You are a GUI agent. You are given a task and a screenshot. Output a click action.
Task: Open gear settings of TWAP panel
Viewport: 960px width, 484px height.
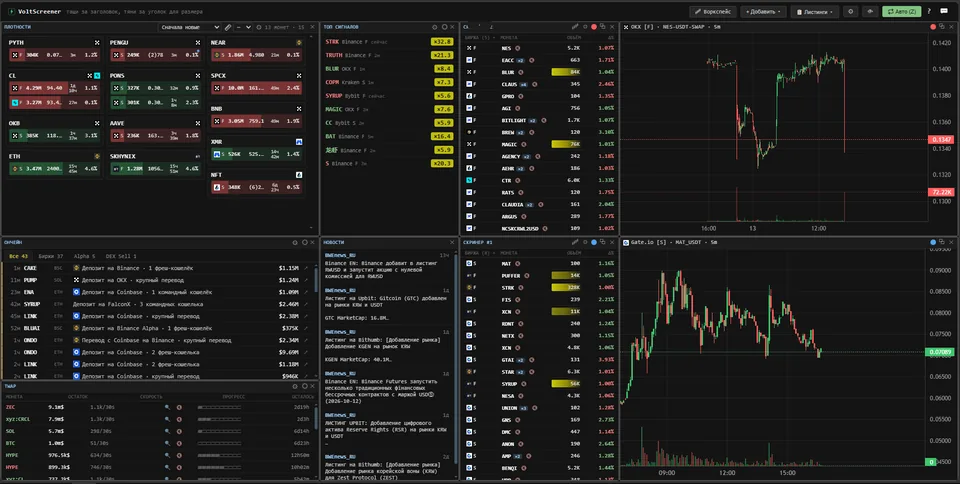(x=294, y=387)
